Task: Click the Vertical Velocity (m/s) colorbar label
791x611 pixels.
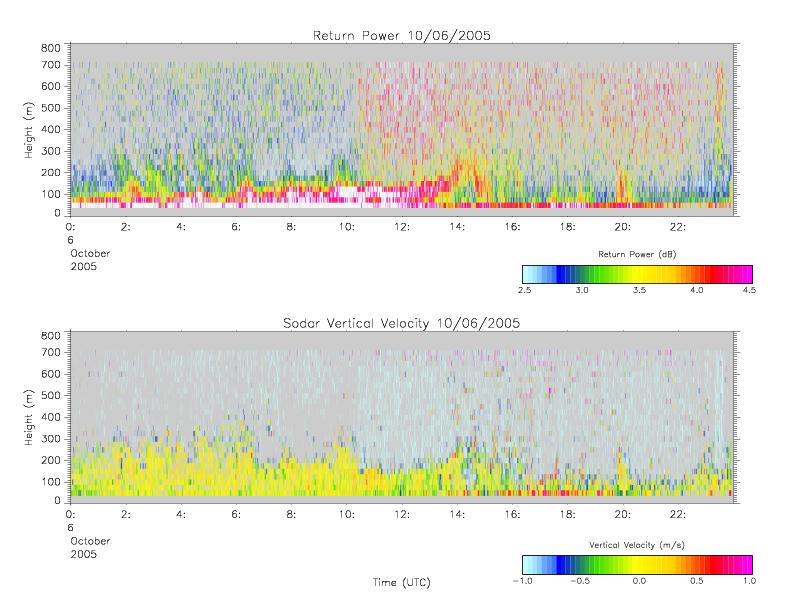Action: [x=637, y=545]
